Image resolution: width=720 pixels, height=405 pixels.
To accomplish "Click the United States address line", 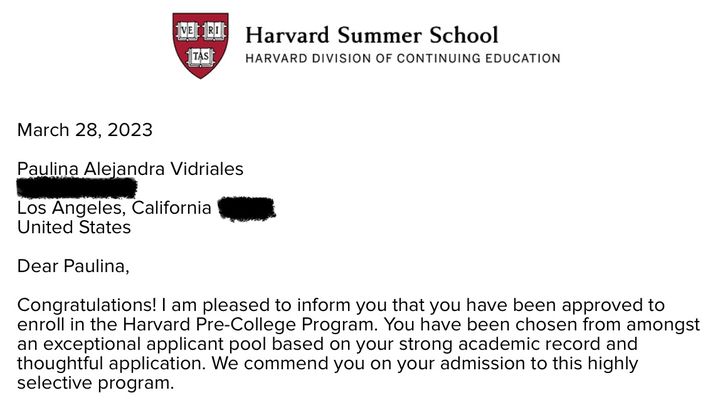I will 74,227.
